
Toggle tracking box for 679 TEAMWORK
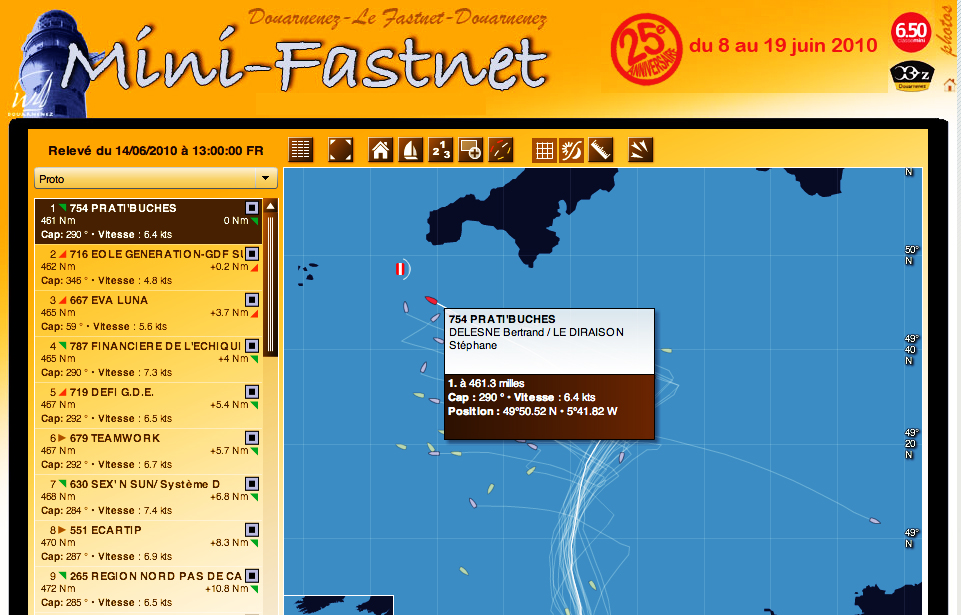coord(252,438)
